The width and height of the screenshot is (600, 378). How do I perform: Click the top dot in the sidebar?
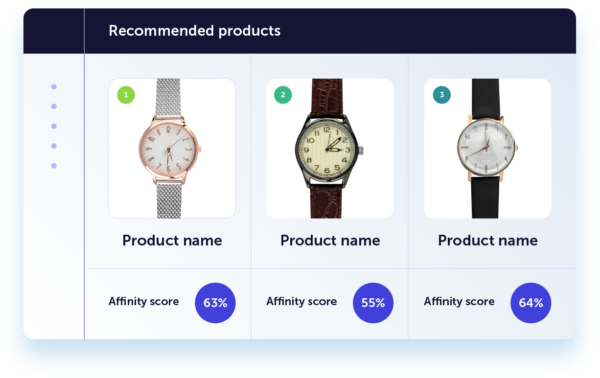tap(54, 87)
